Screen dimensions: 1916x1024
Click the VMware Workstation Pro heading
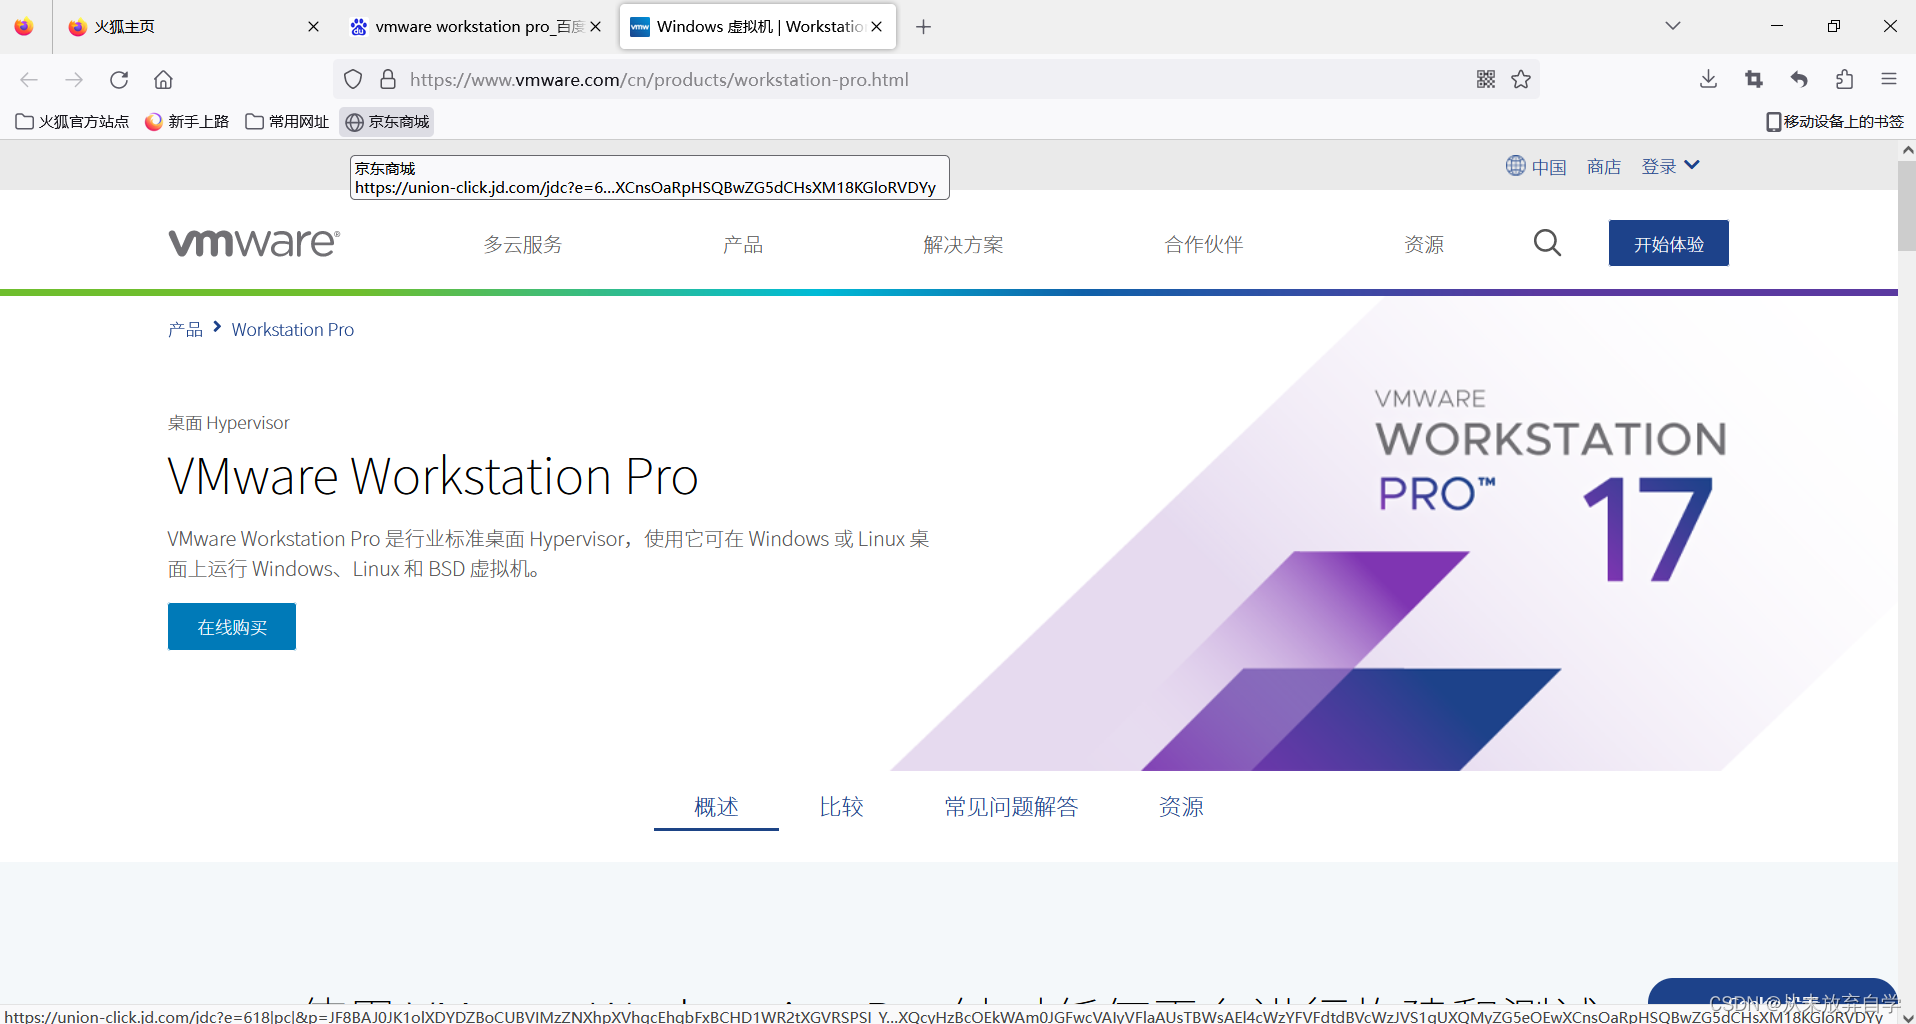tap(433, 476)
